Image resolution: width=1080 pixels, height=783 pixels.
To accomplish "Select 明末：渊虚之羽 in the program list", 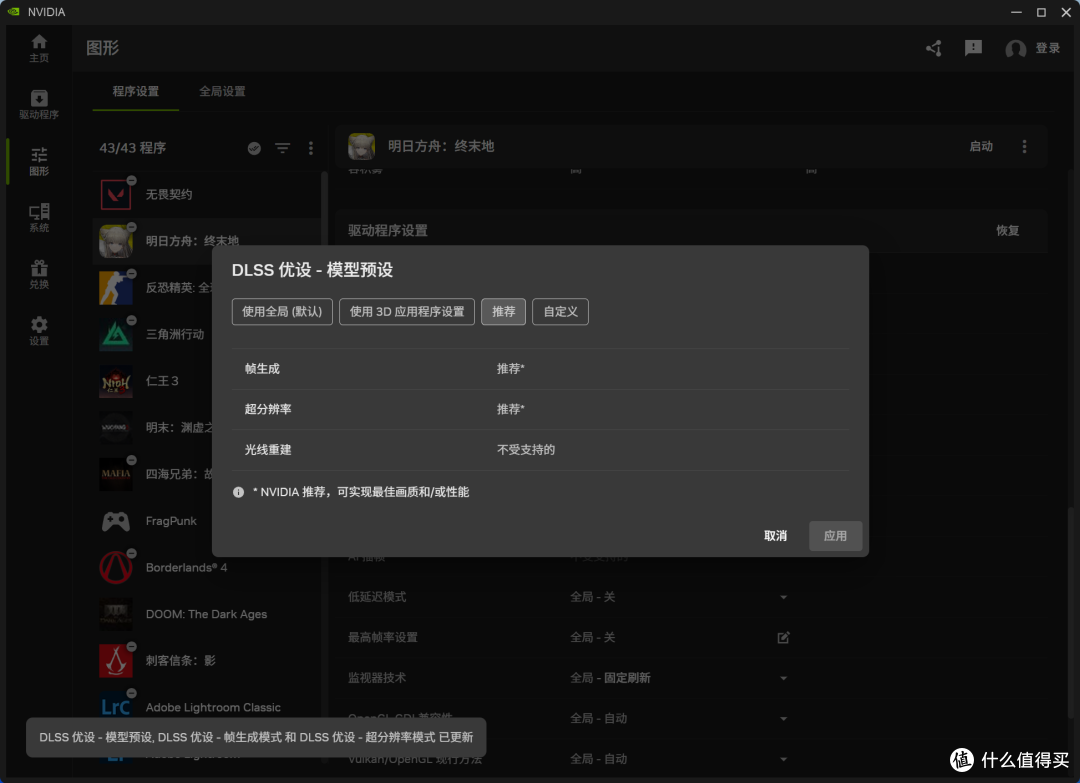I will [154, 428].
